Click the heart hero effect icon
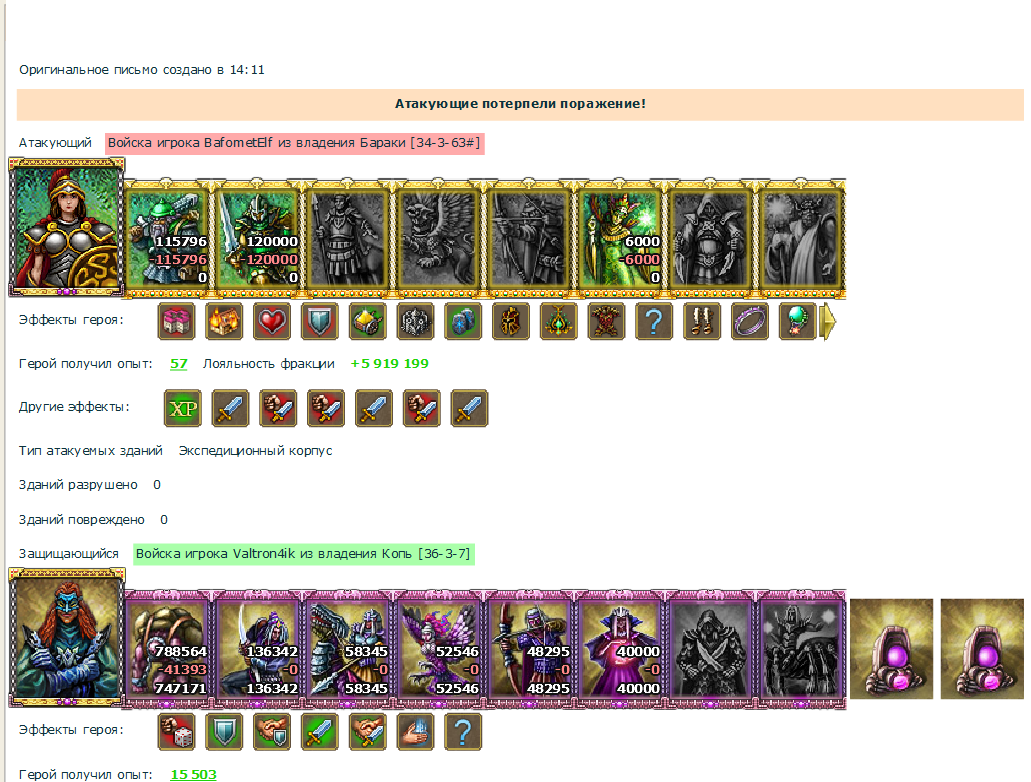Image resolution: width=1031 pixels, height=782 pixels. pos(272,321)
